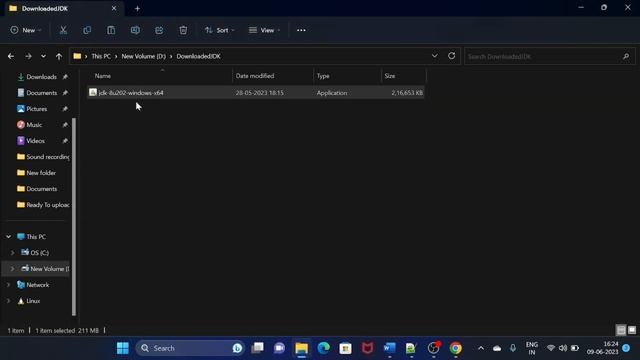
Task: Expand the Network tree node
Action: pyautogui.click(x=9, y=285)
